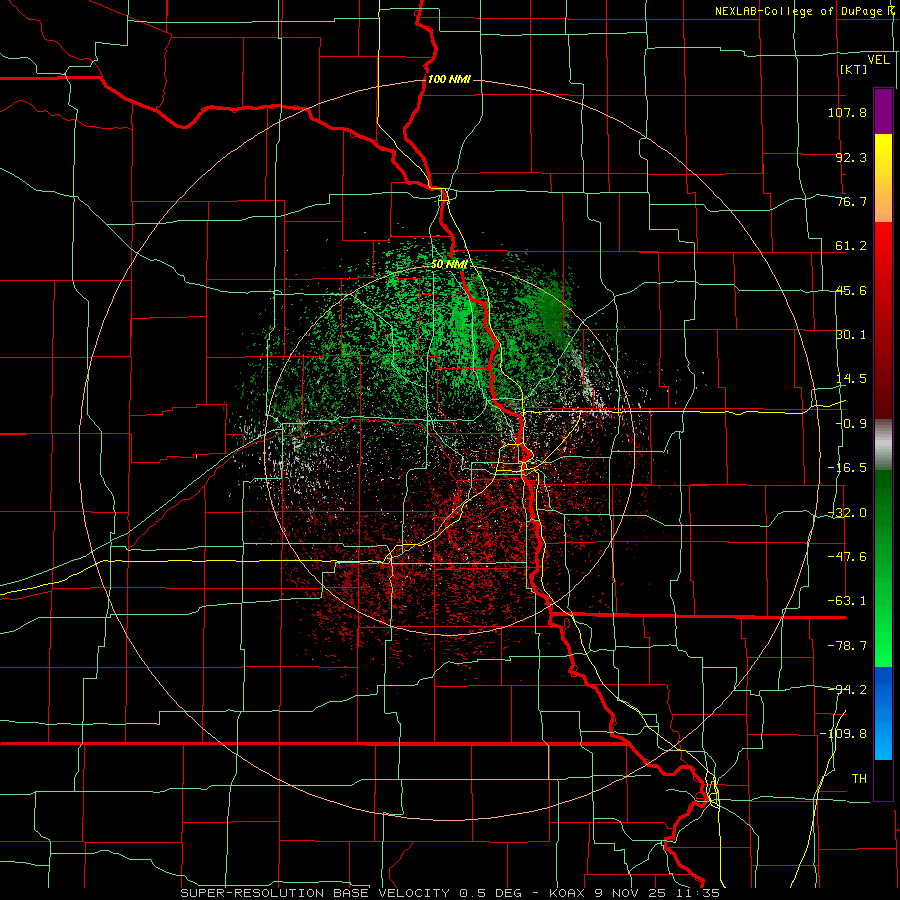Image resolution: width=900 pixels, height=900 pixels.
Task: Click the [KT] units label
Action: (x=854, y=69)
